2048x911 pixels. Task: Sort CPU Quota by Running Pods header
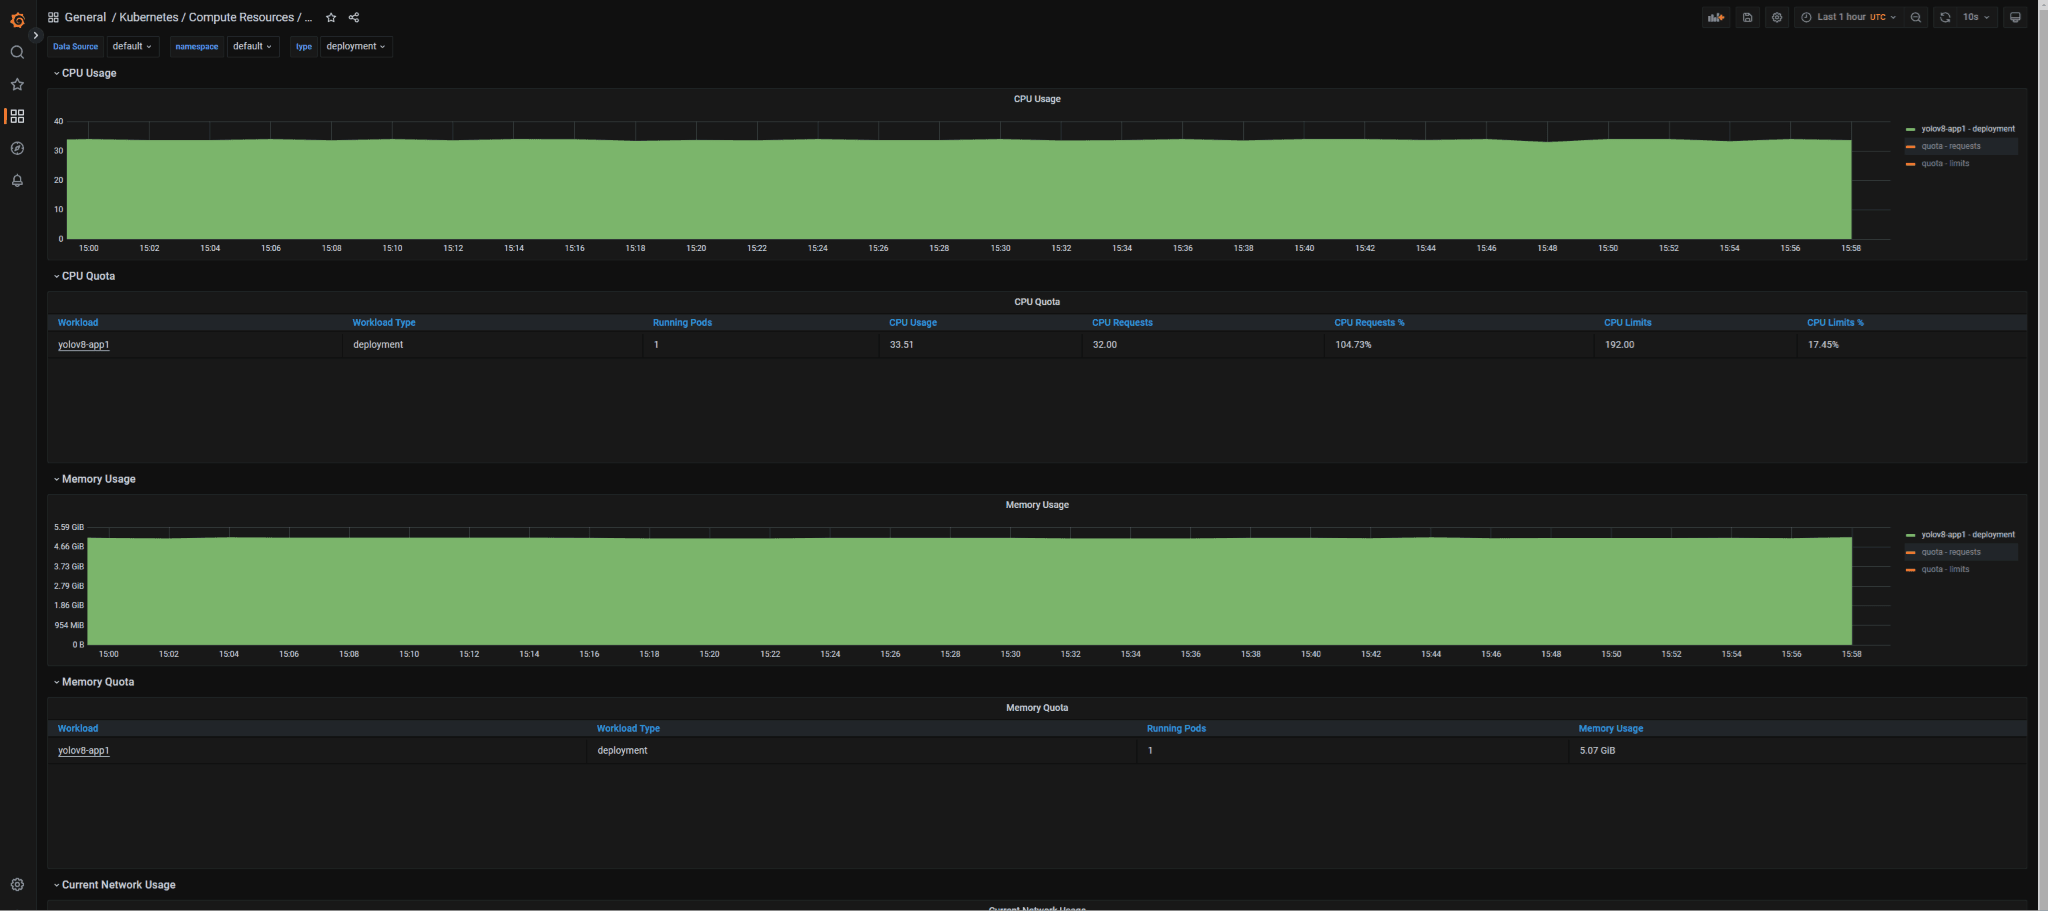[x=682, y=323]
